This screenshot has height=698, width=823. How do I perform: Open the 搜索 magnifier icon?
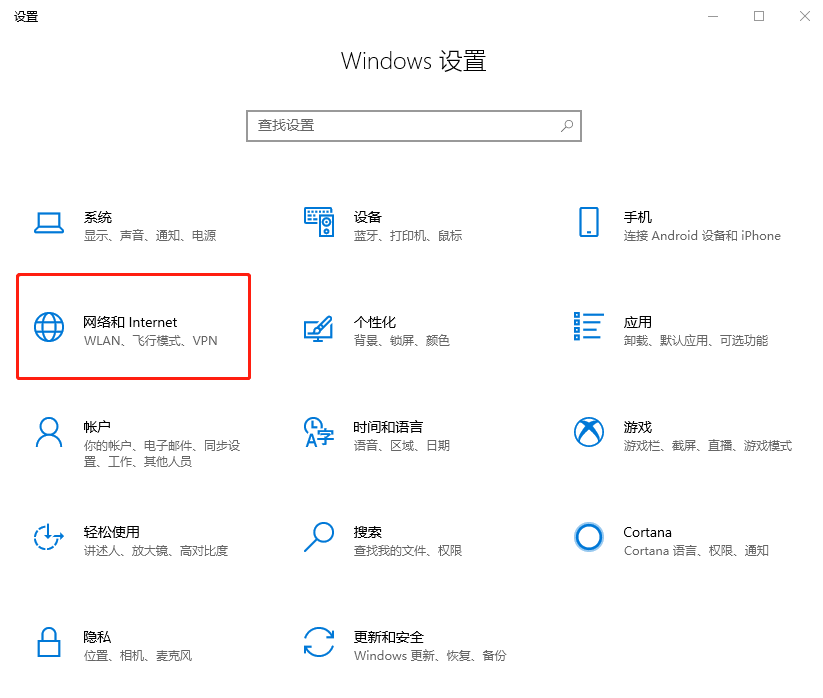(x=319, y=537)
